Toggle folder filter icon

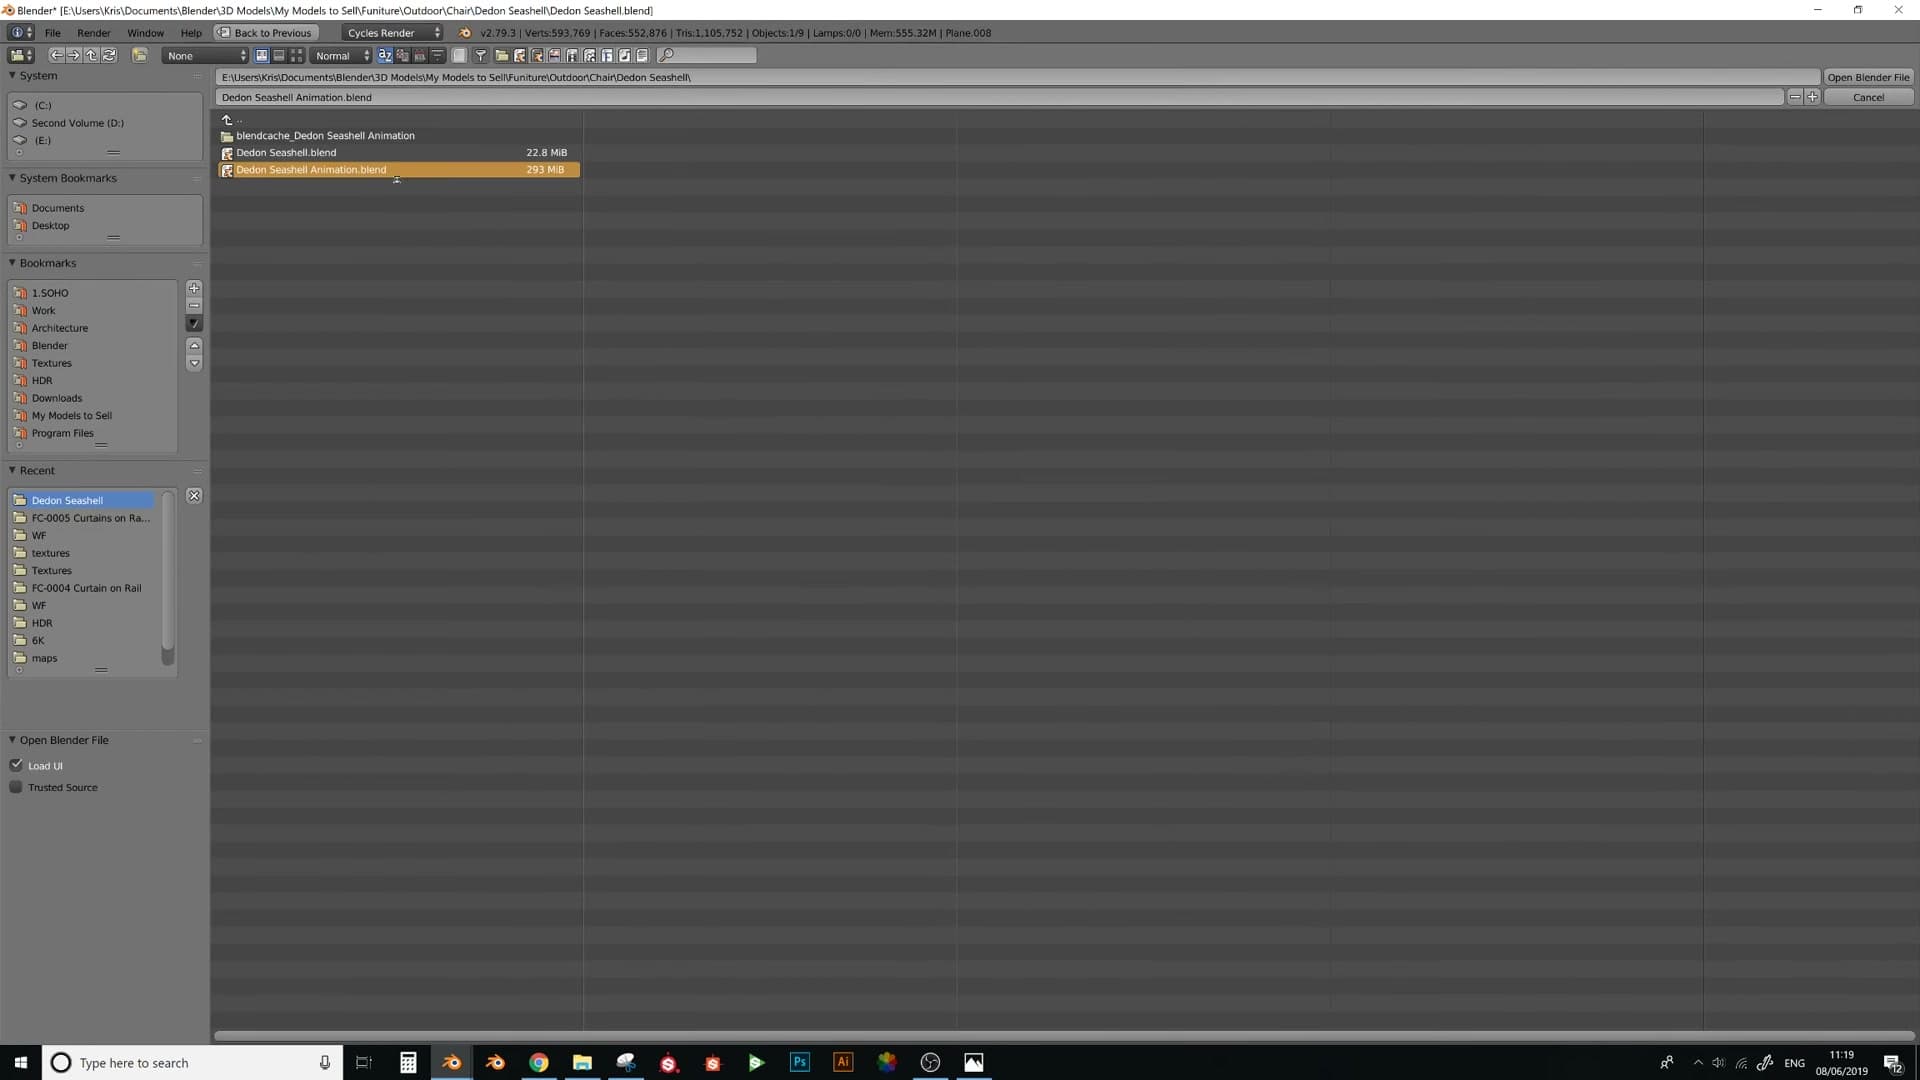[x=502, y=56]
